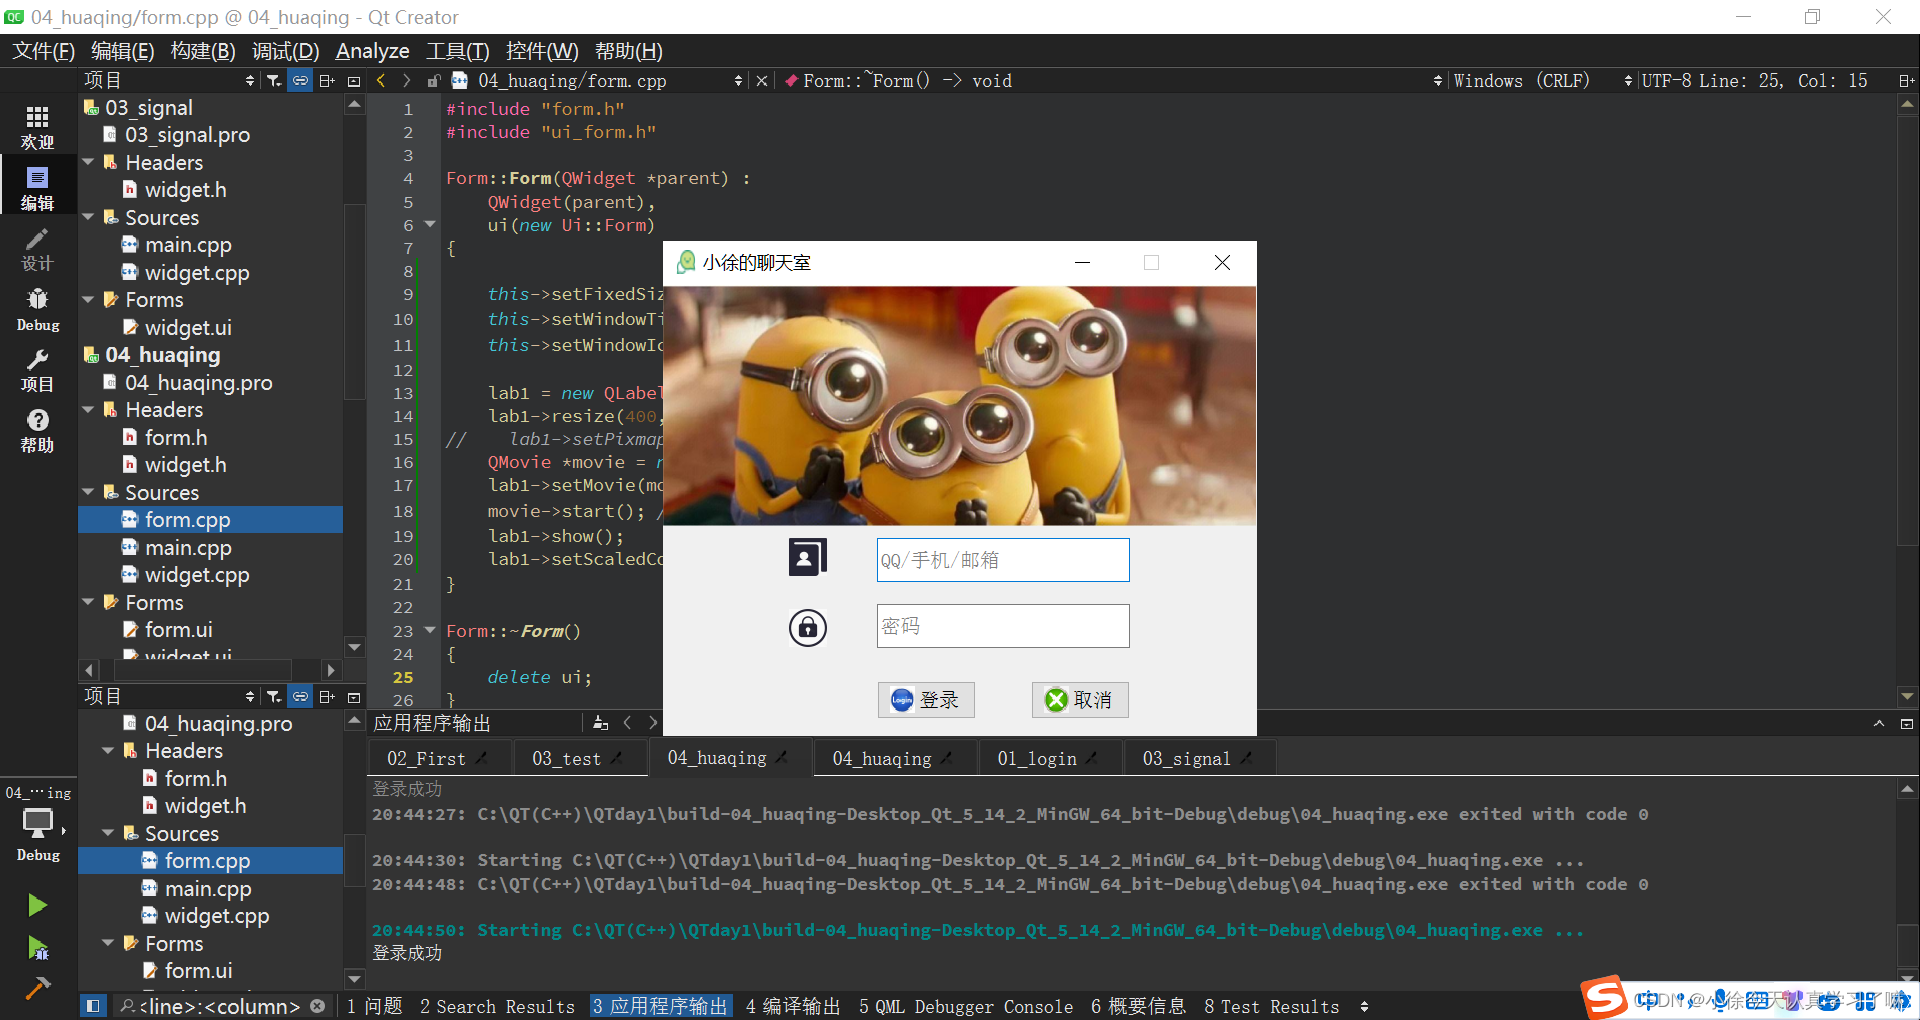Click filter icon in top project panel
The image size is (1920, 1020).
point(274,81)
